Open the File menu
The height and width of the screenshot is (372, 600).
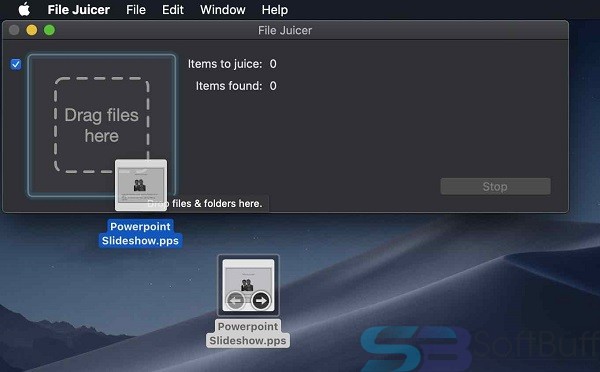coord(136,10)
